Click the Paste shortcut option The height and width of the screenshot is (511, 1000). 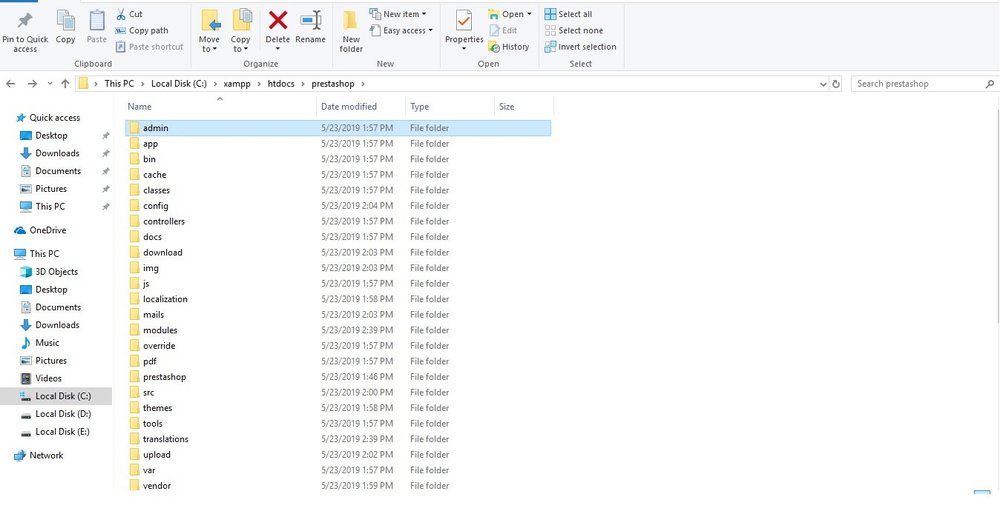[x=149, y=47]
